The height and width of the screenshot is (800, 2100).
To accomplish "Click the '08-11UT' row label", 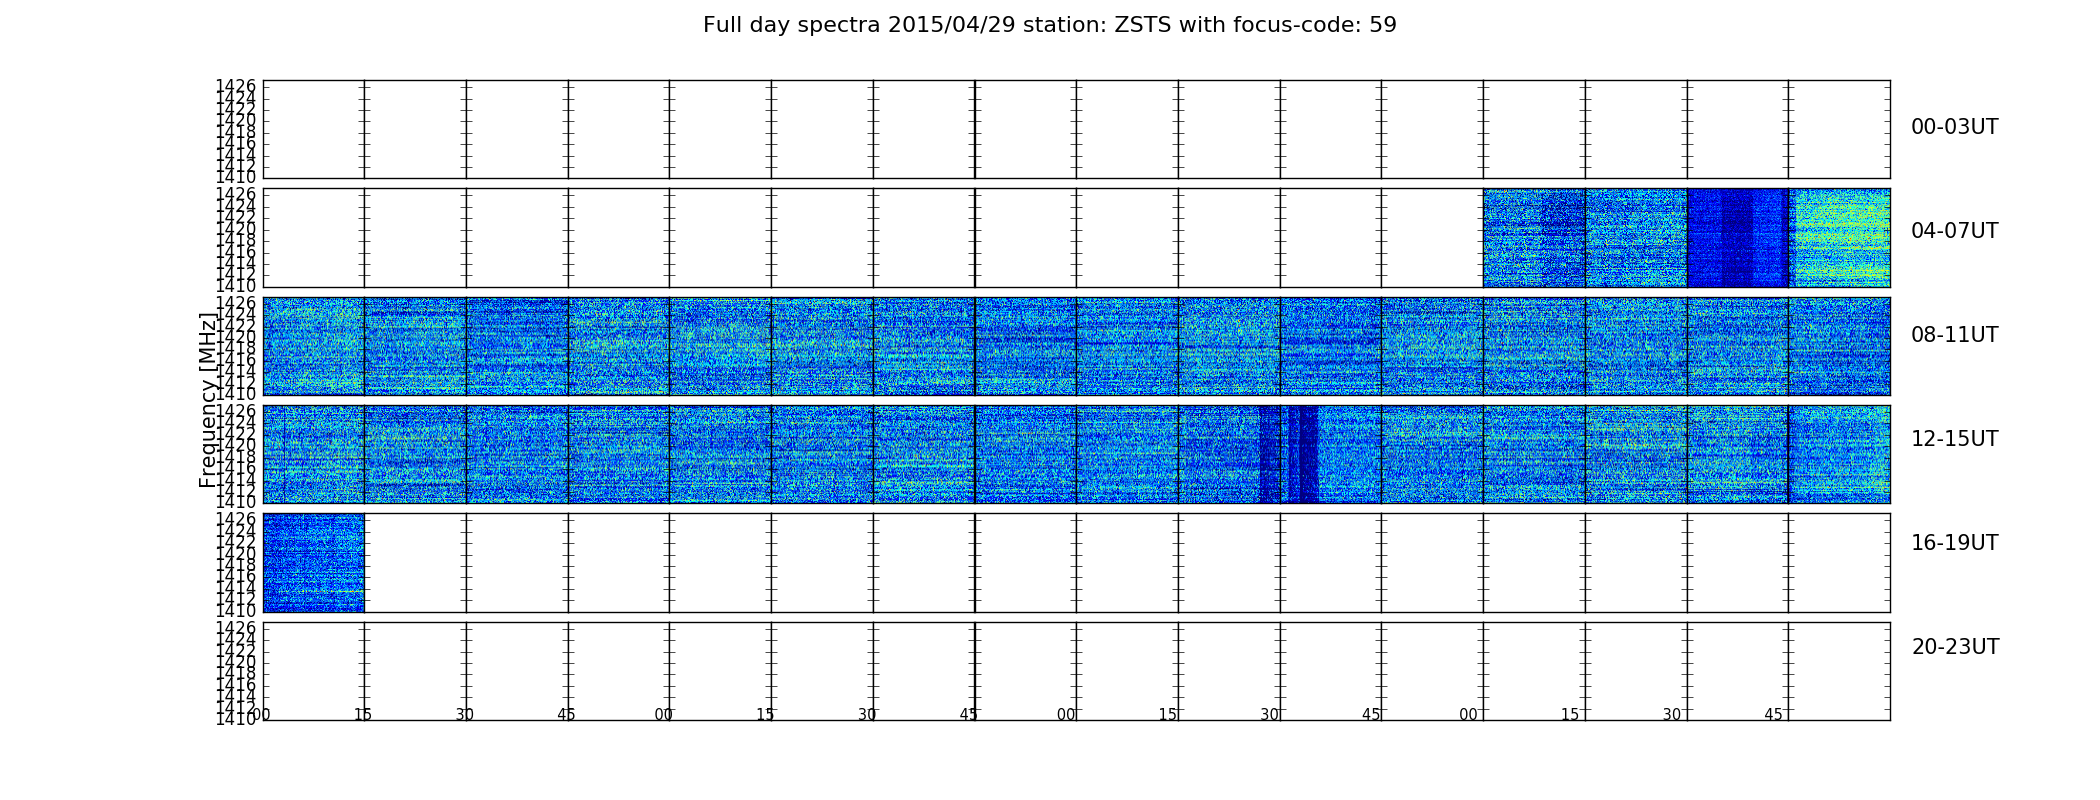I will click(x=1954, y=335).
